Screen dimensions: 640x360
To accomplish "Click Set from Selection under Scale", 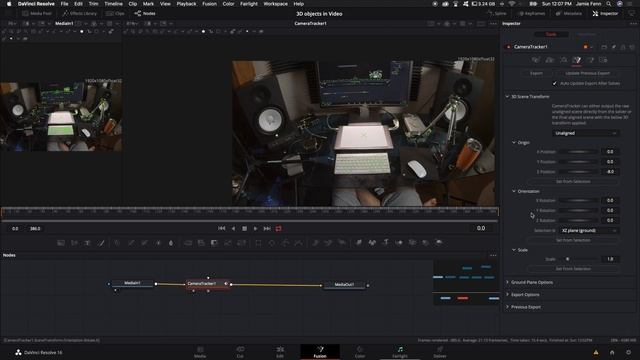I will (x=573, y=269).
